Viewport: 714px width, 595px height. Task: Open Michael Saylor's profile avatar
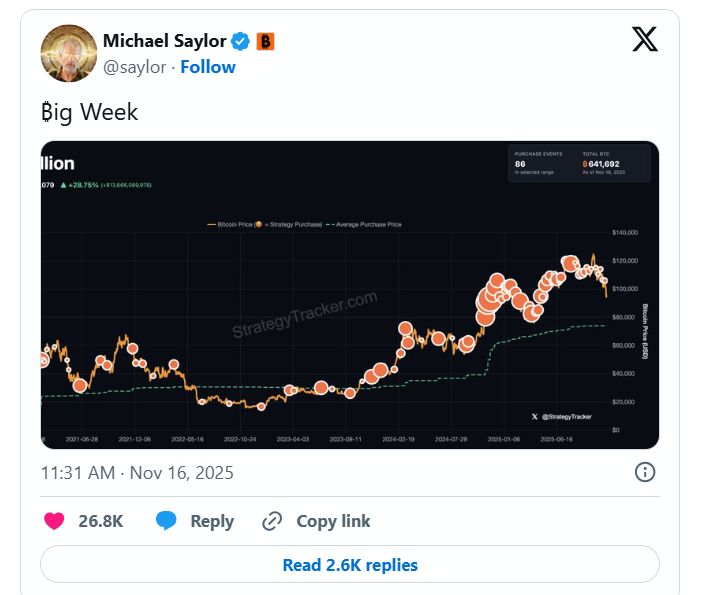68,53
